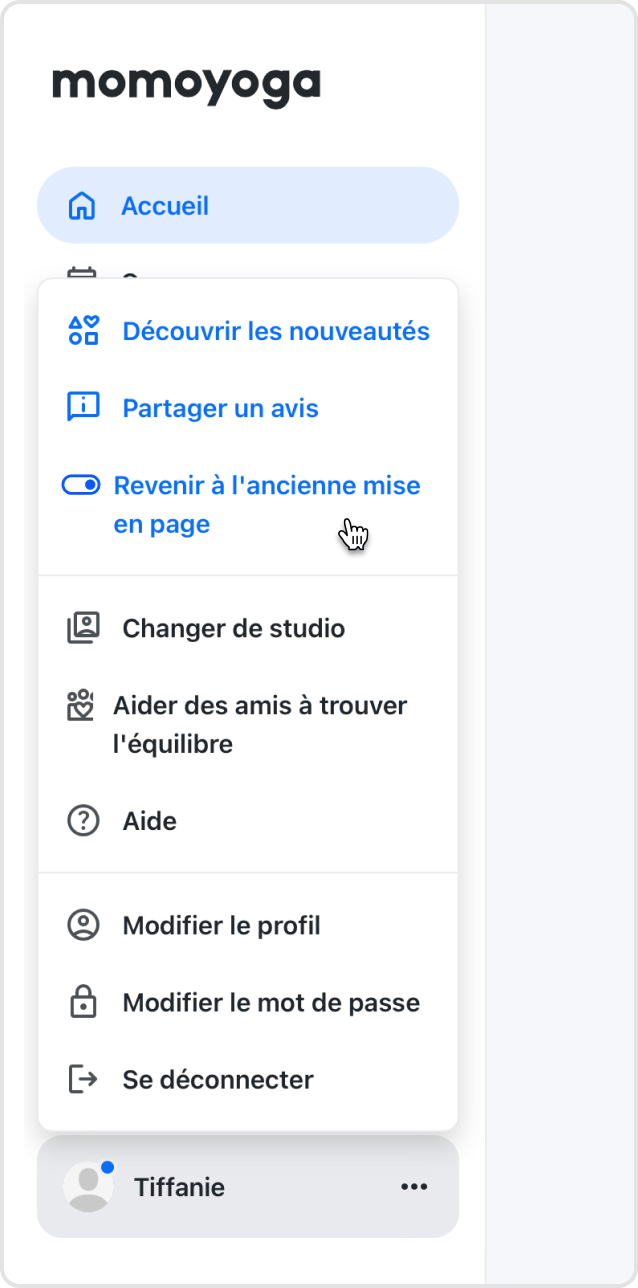Click the Tiffanie user name label

[179, 1187]
